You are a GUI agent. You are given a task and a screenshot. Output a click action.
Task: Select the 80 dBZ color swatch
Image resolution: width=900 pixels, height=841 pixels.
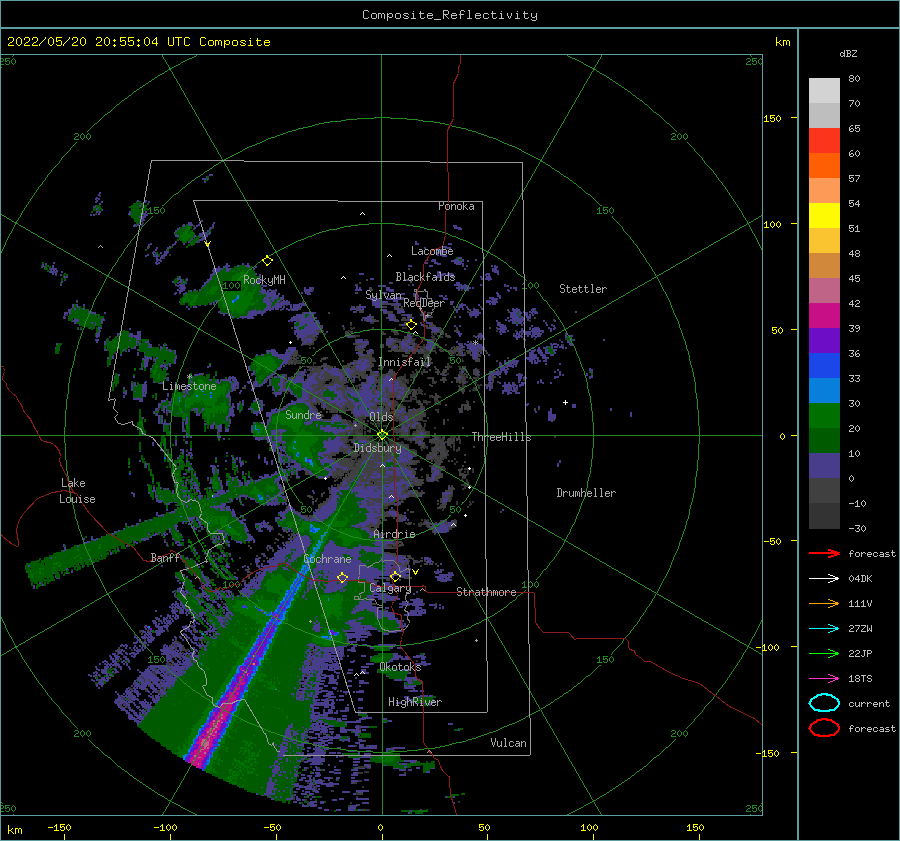click(824, 90)
